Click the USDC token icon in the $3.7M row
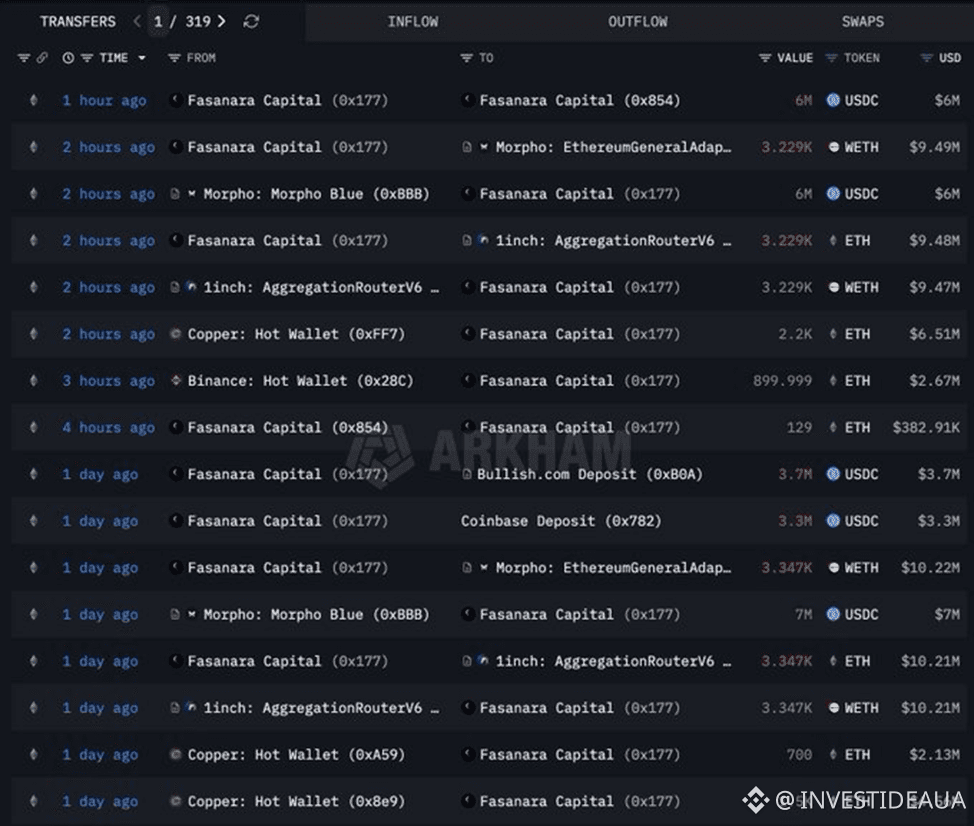This screenshot has height=826, width=974. pyautogui.click(x=833, y=474)
